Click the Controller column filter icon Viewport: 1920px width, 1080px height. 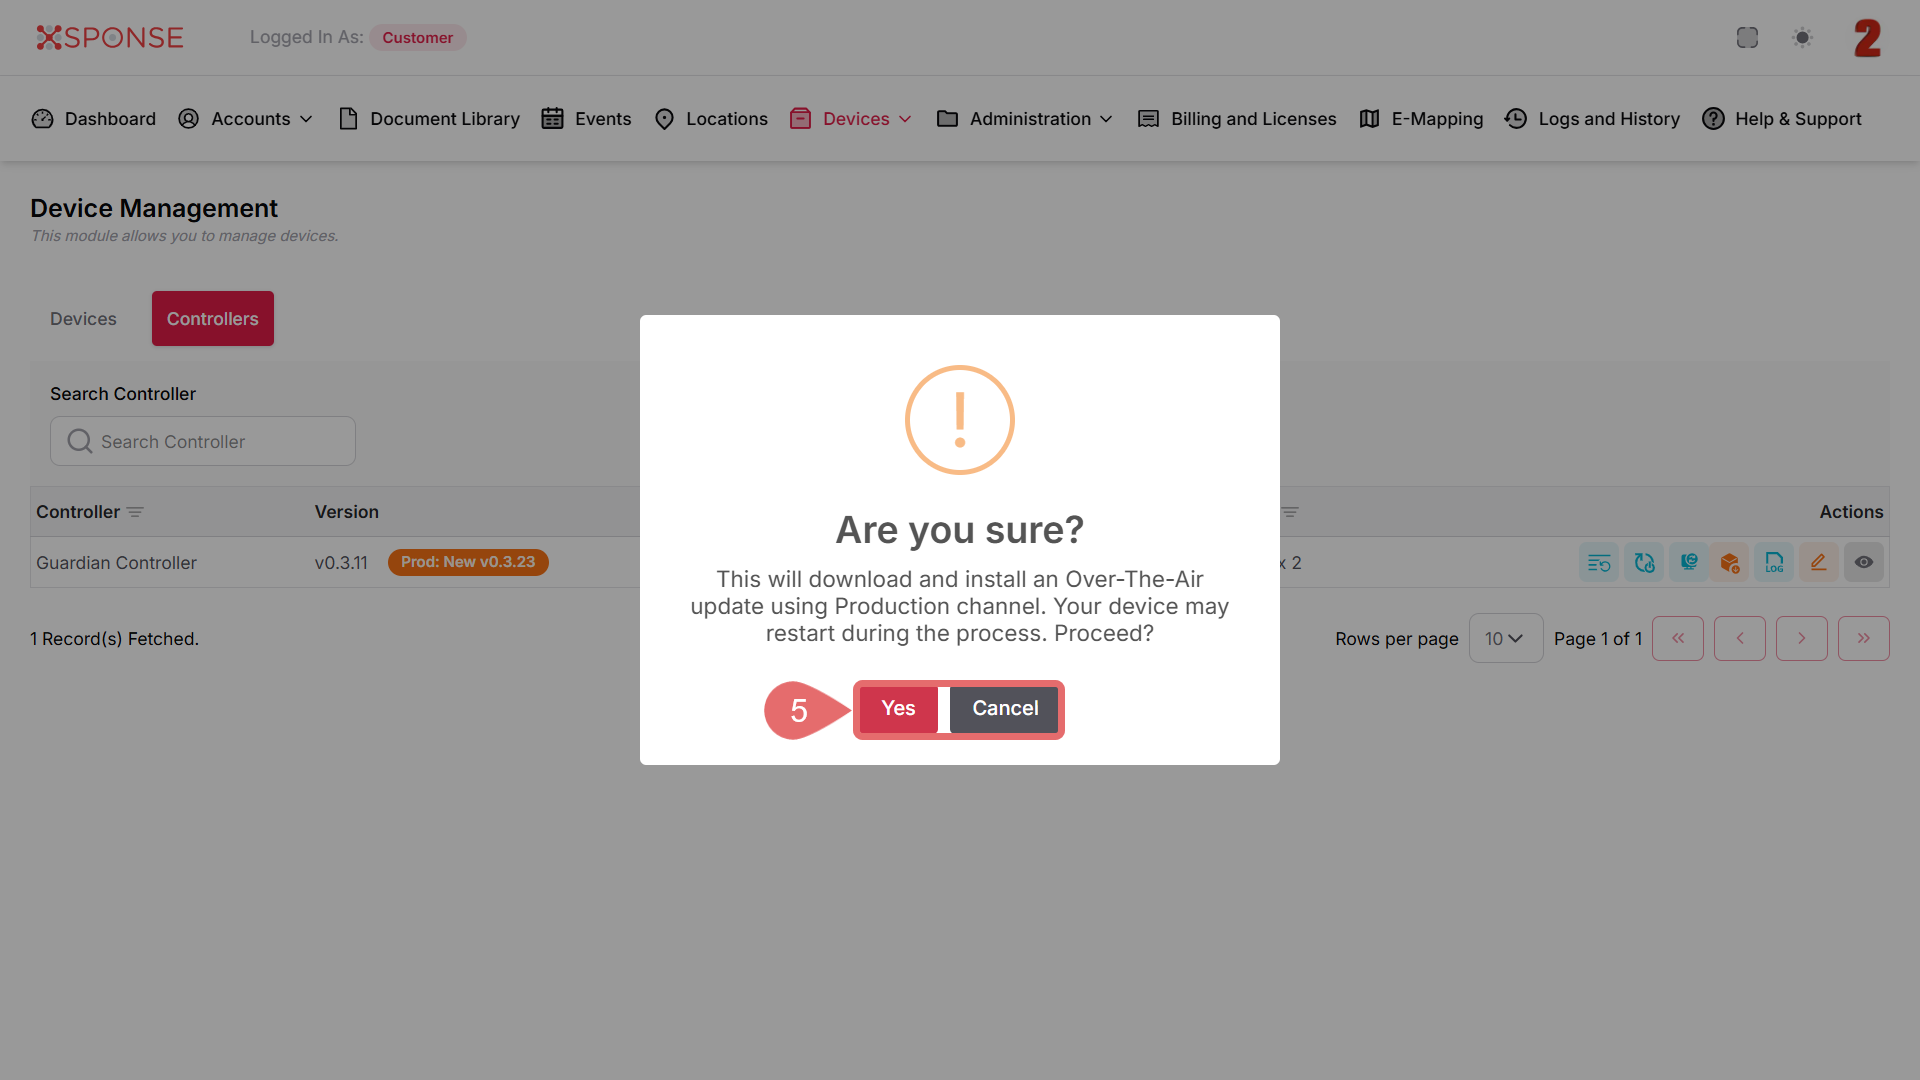coord(136,512)
